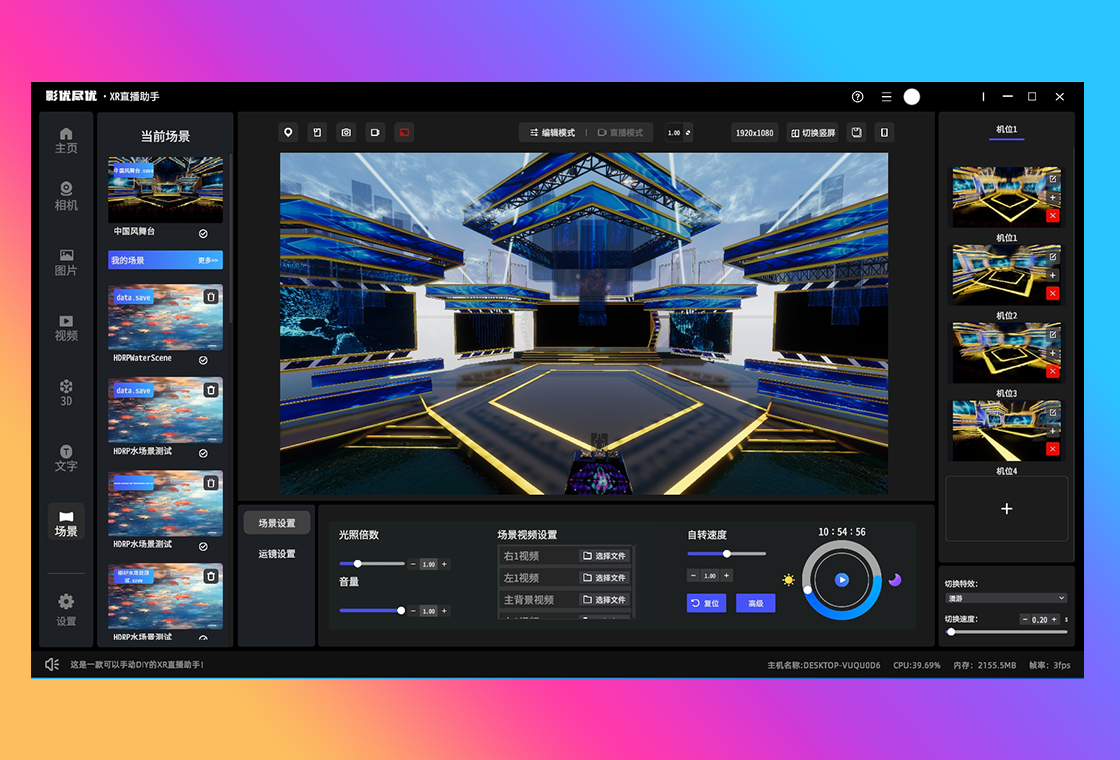Screen dimensions: 1120x760
Task: Increase 自转速度 with its plus button
Action: point(726,575)
